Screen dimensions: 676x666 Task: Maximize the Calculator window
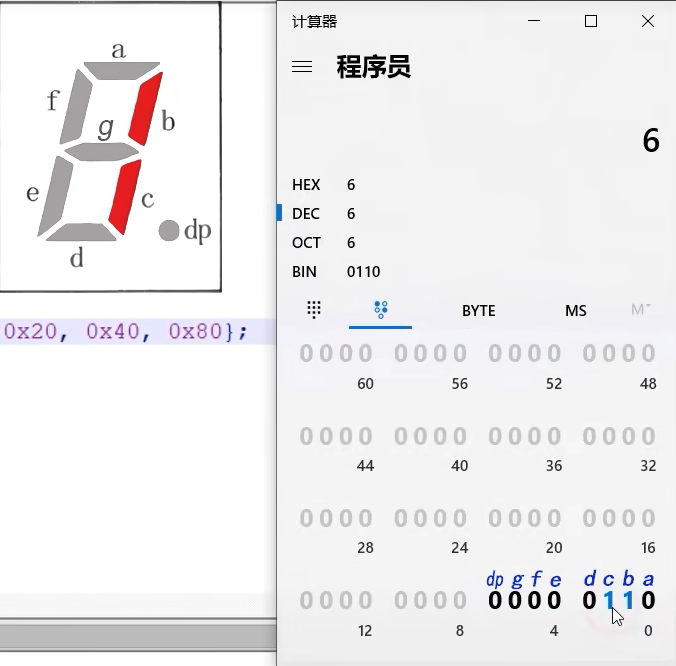(x=591, y=21)
